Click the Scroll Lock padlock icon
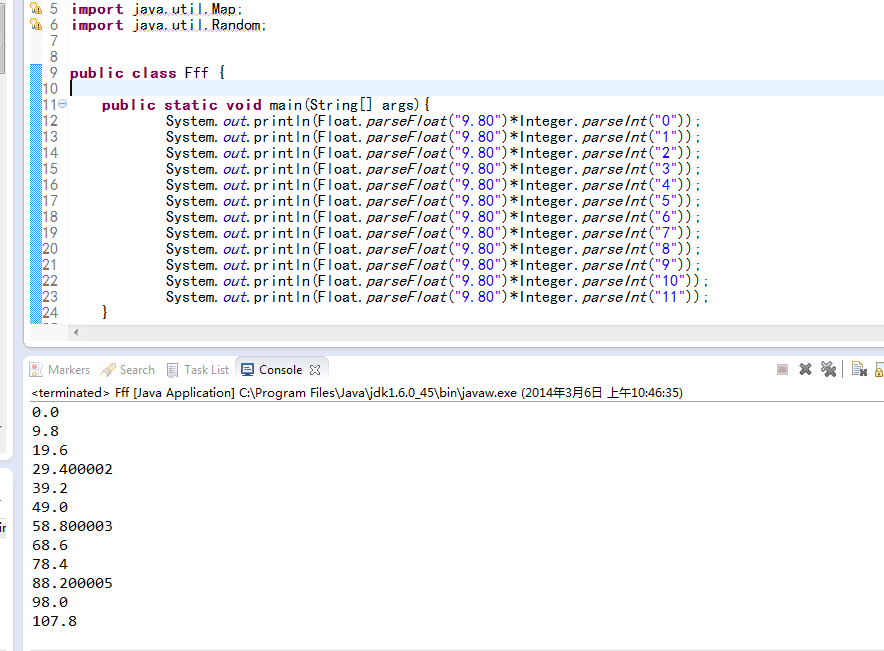Image resolution: width=884 pixels, height=651 pixels. [879, 369]
